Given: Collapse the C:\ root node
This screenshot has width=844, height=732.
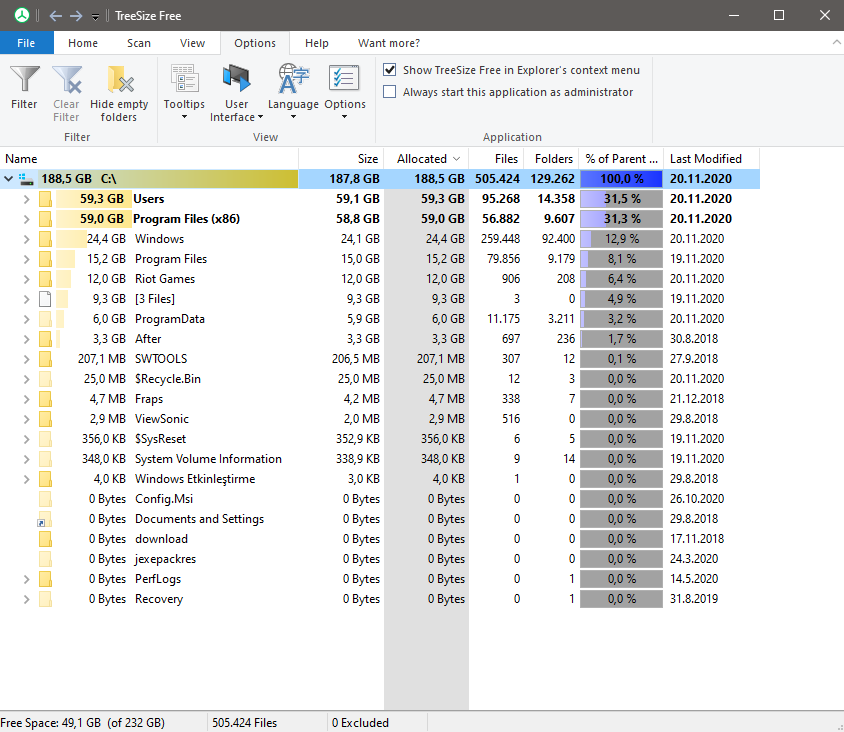Looking at the screenshot, I should coord(9,179).
